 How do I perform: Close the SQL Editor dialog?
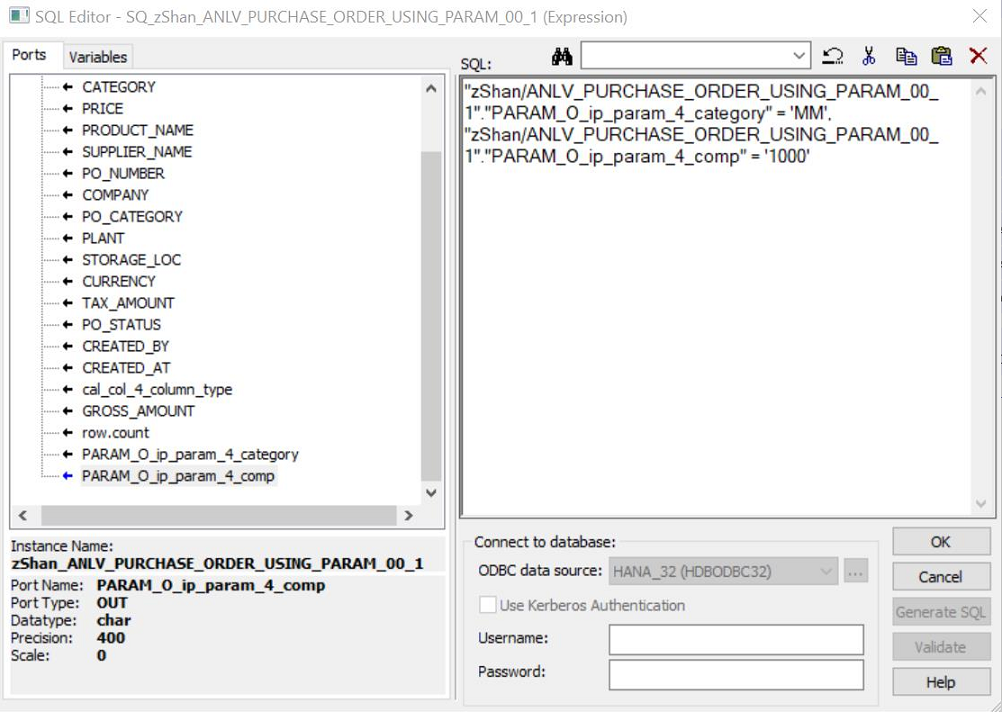click(x=980, y=17)
